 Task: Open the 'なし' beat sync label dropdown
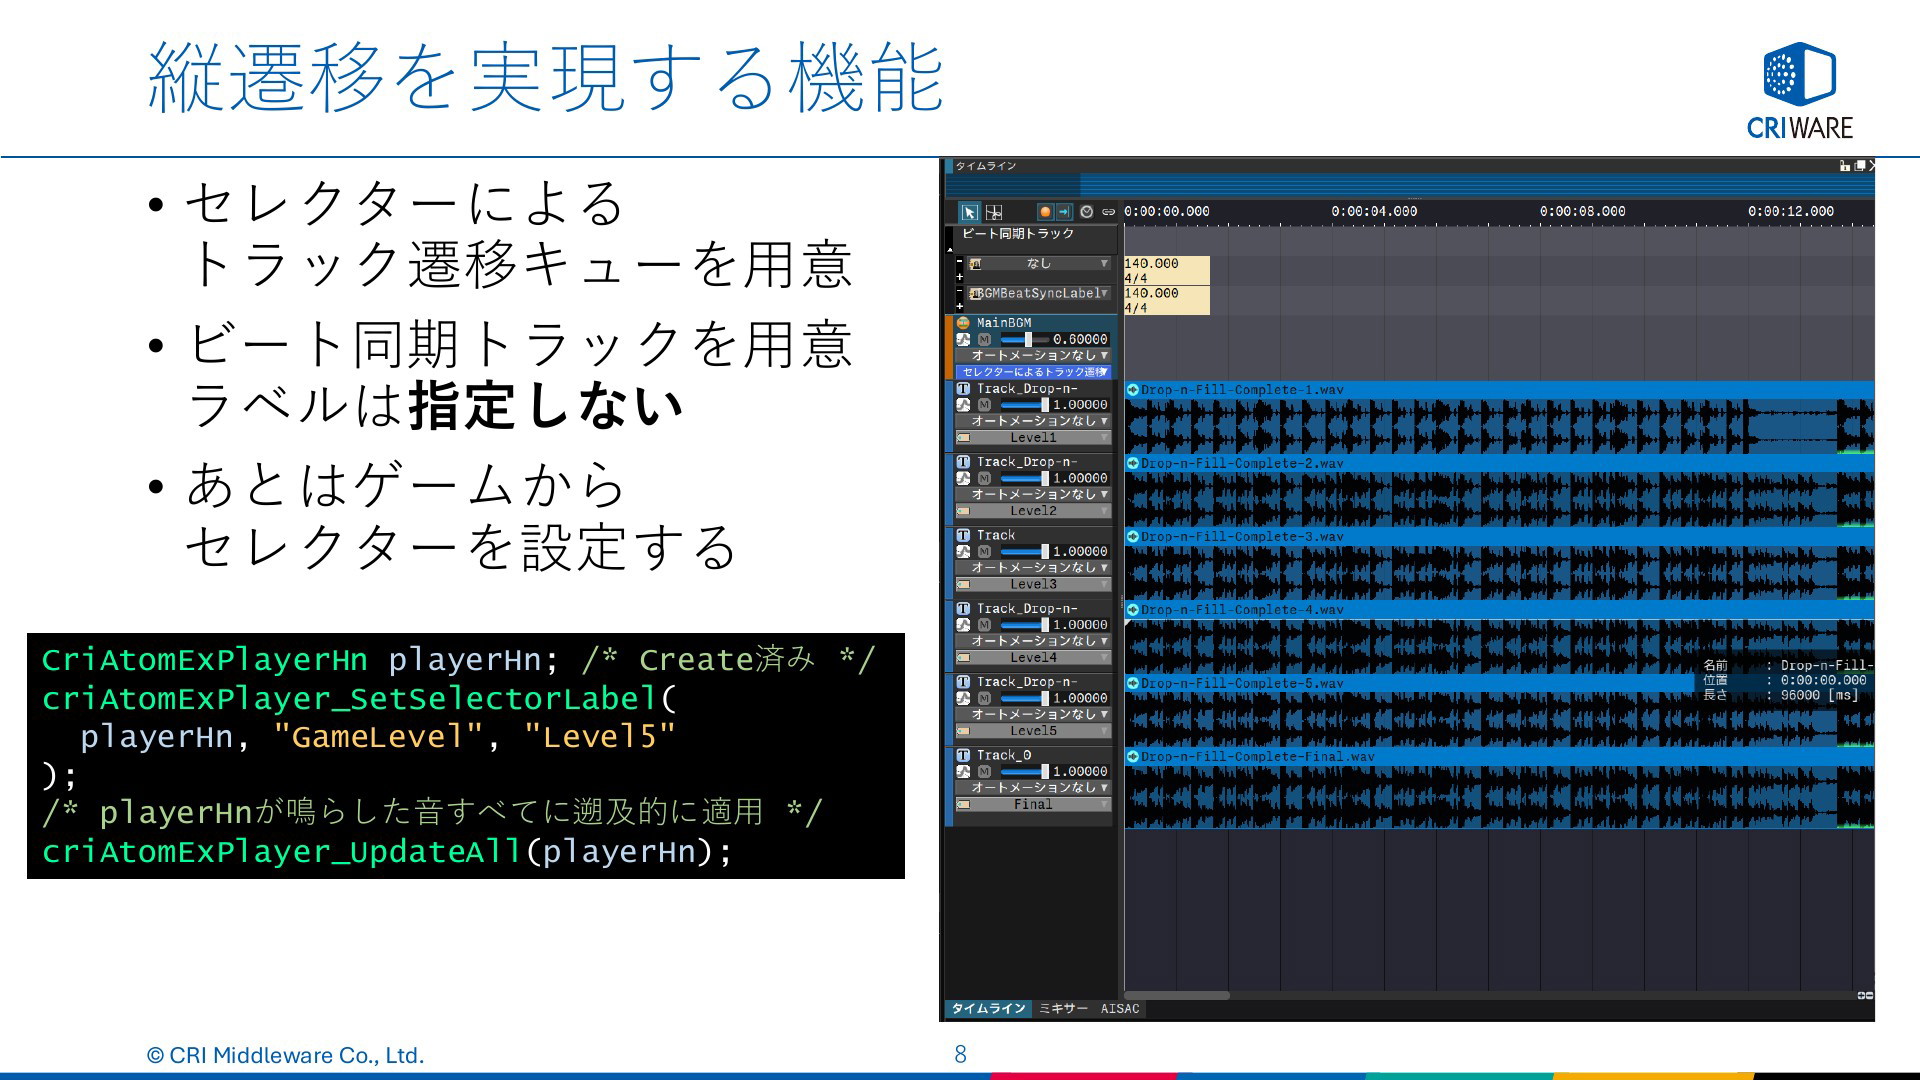[1039, 264]
